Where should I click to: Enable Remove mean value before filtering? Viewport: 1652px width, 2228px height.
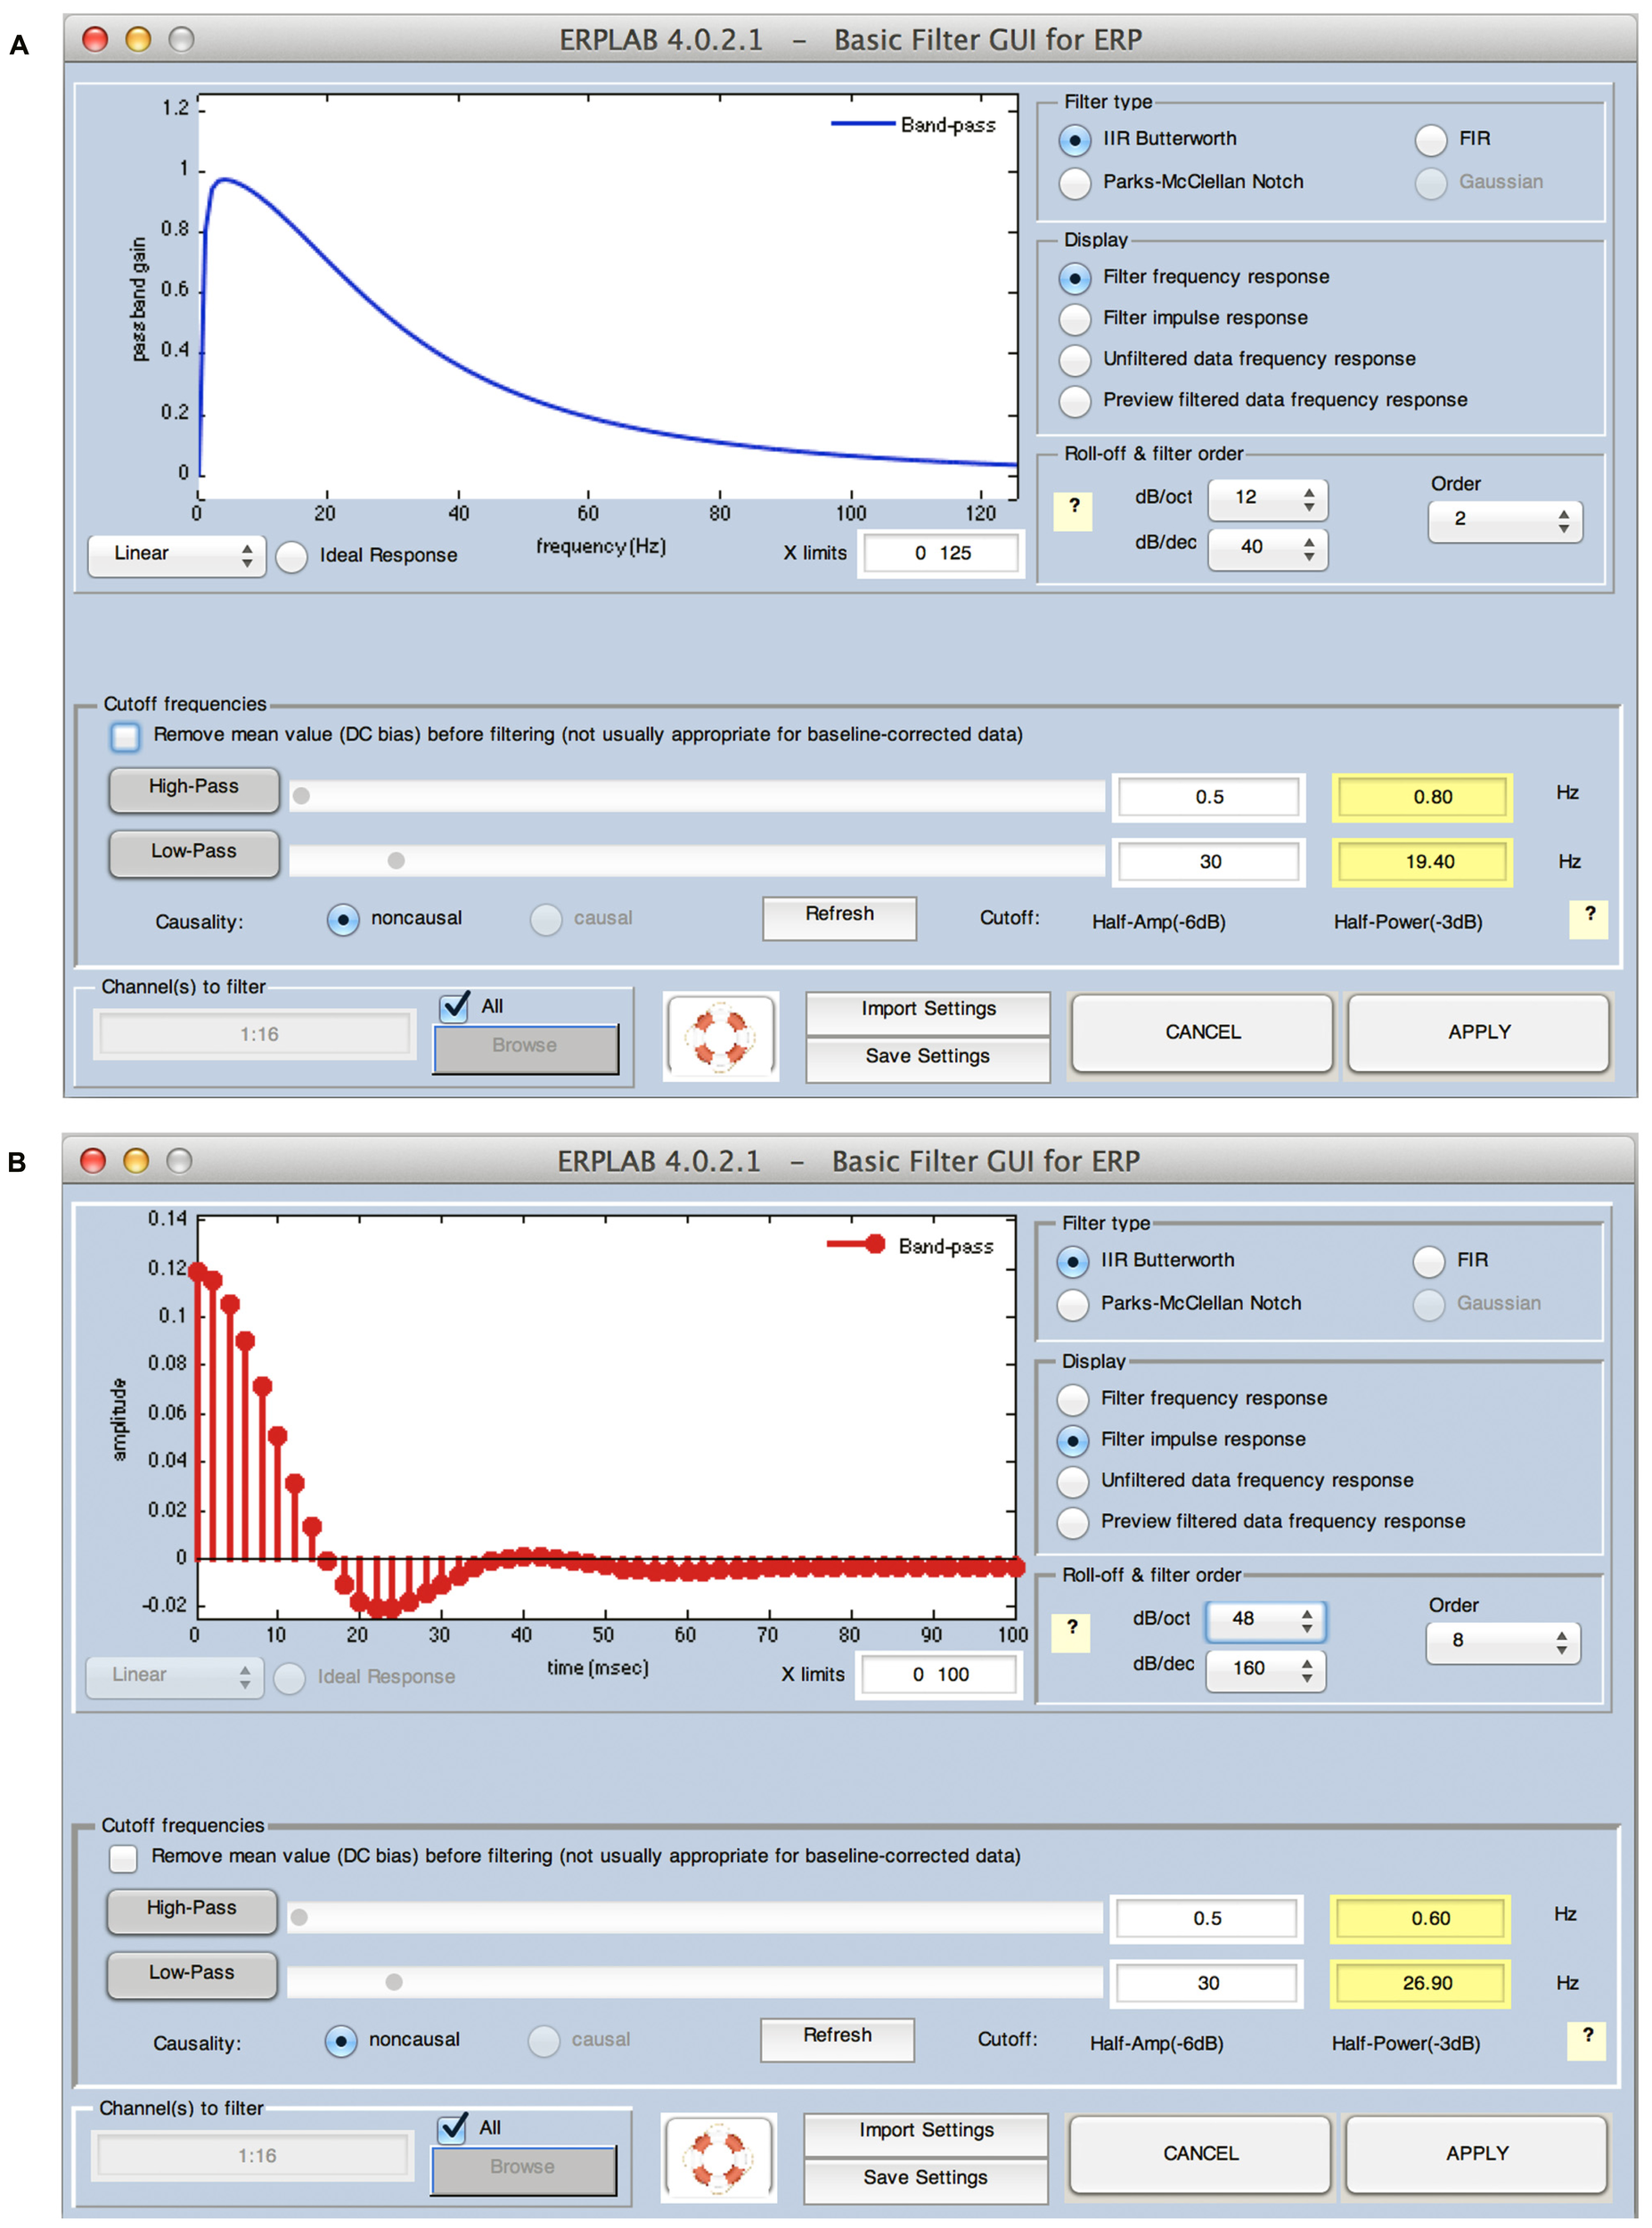tap(125, 737)
